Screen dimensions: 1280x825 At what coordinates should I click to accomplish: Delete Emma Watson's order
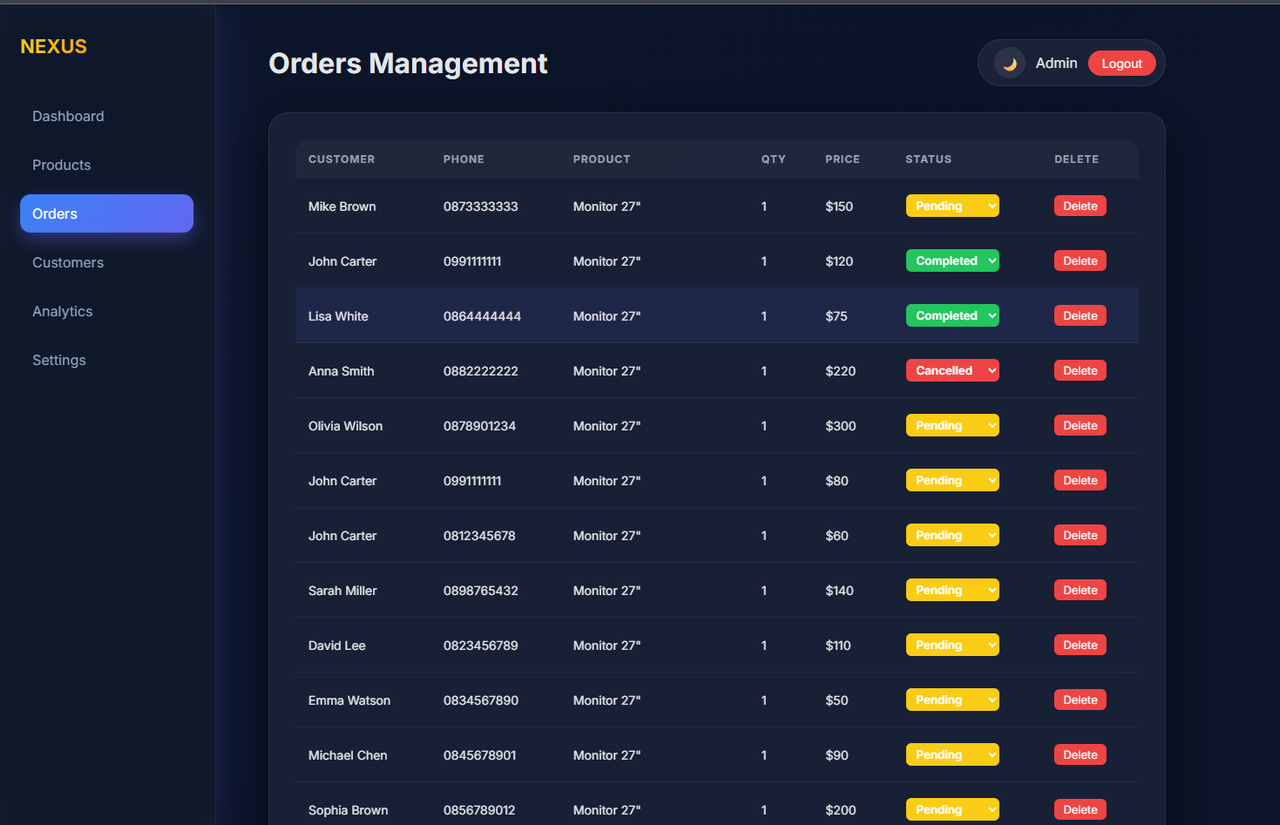(x=1080, y=701)
